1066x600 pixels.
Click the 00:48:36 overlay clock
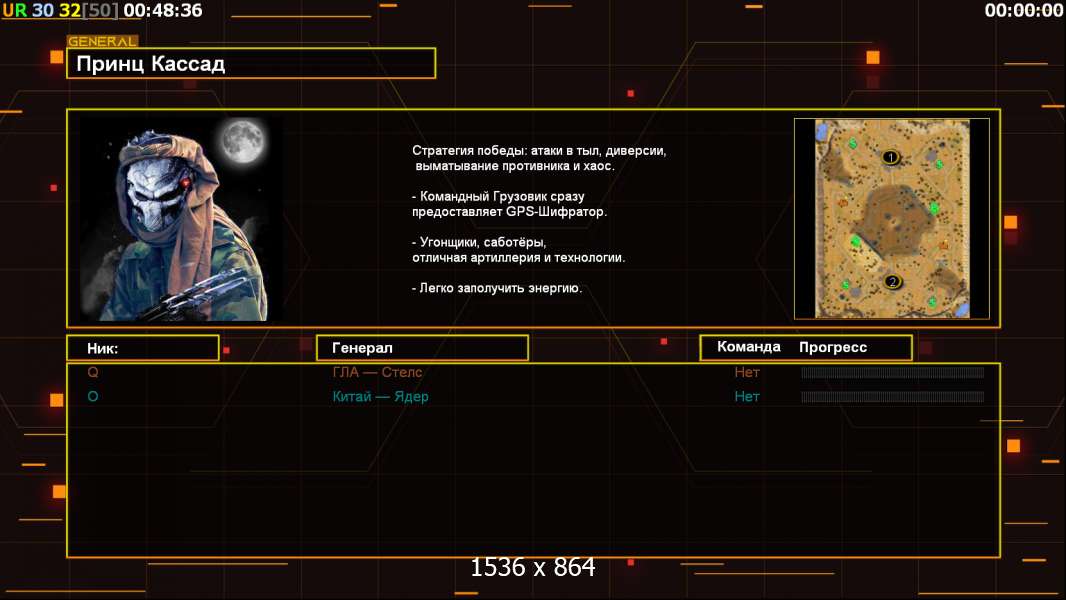click(163, 10)
